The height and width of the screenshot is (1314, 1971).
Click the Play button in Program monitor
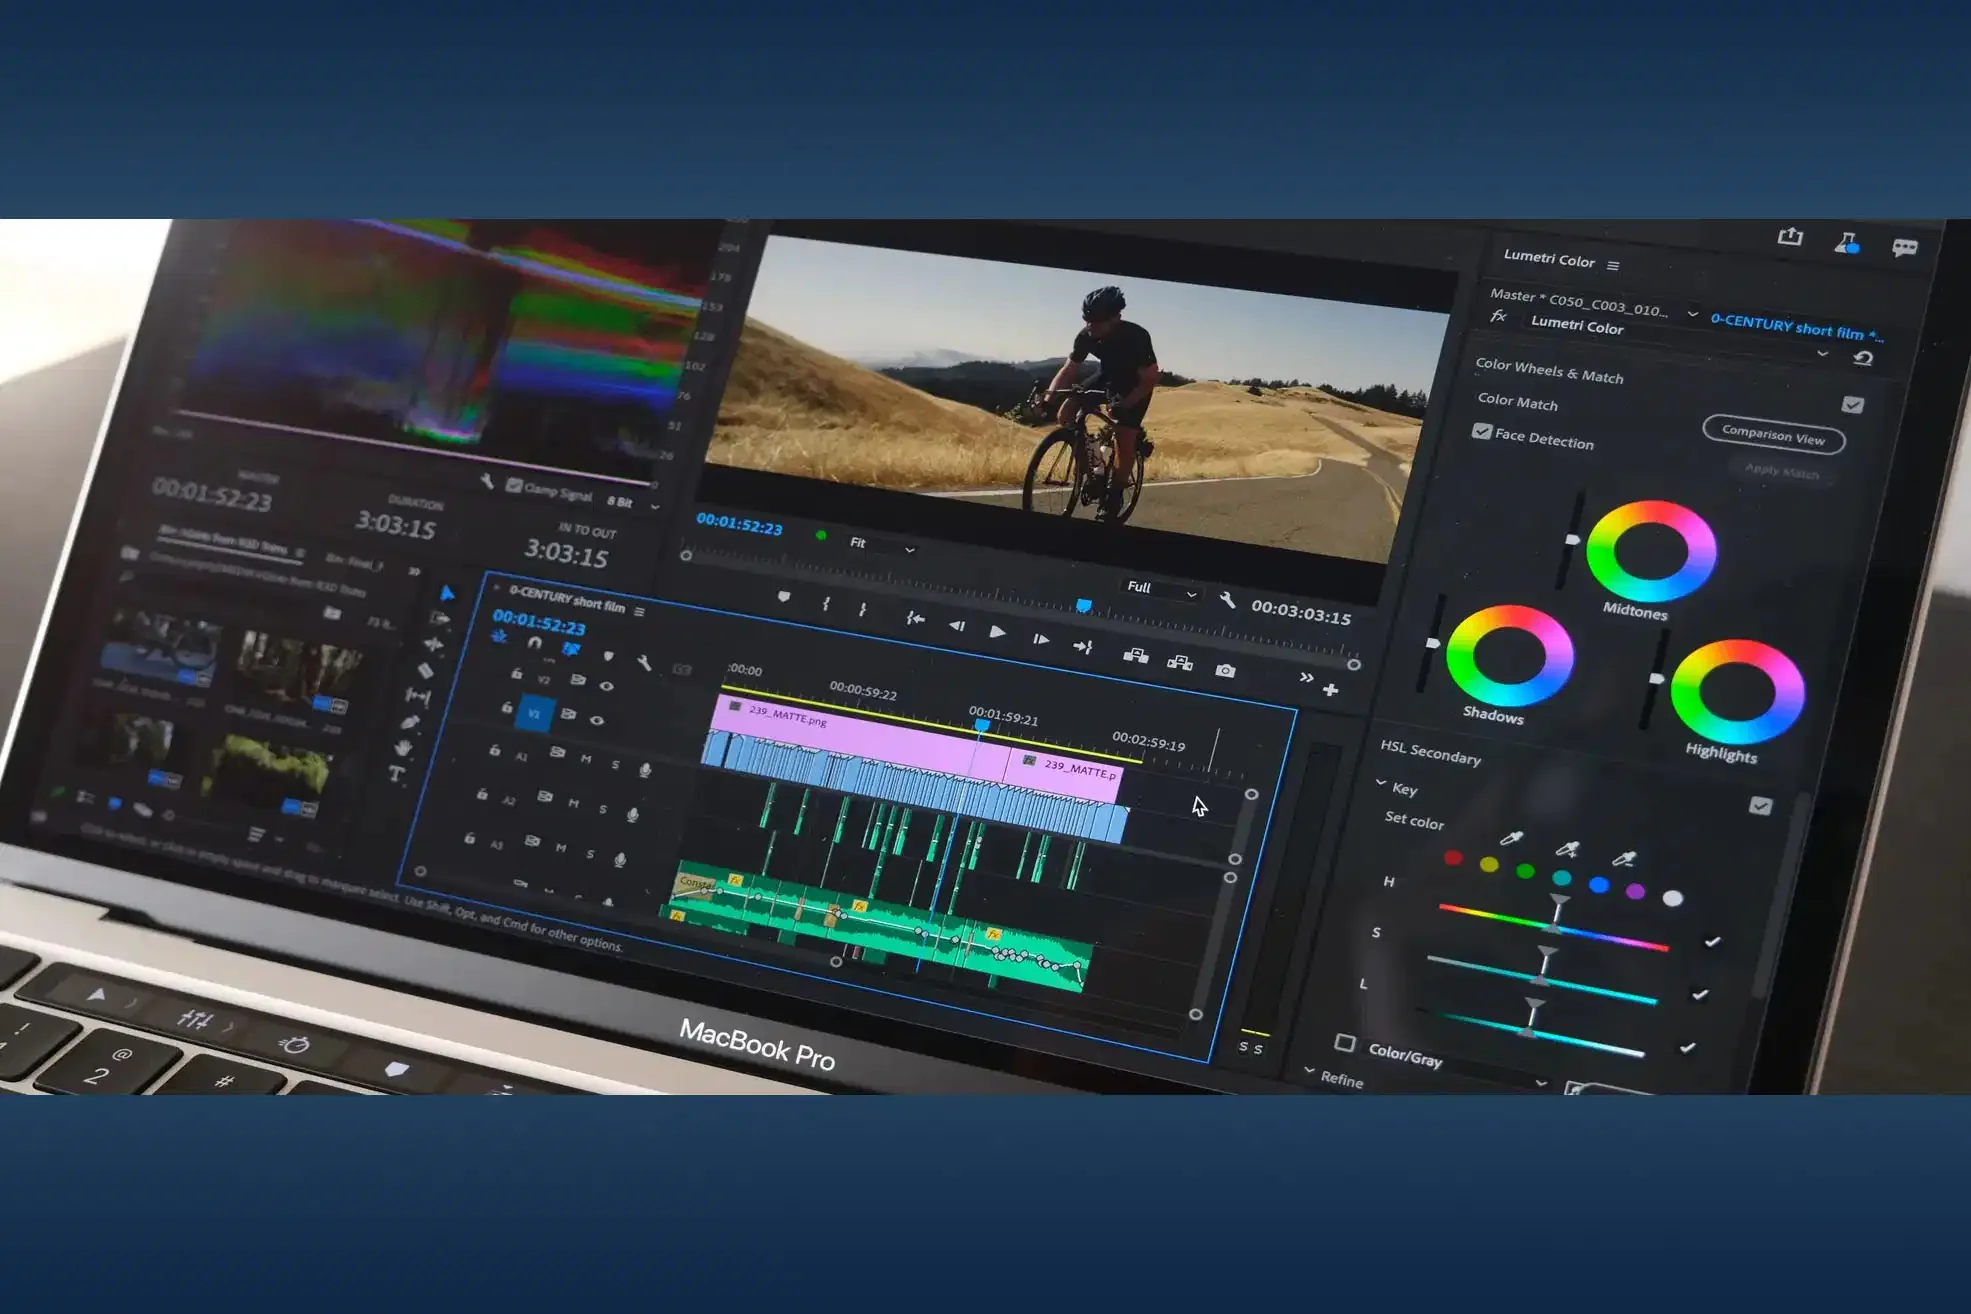[997, 631]
